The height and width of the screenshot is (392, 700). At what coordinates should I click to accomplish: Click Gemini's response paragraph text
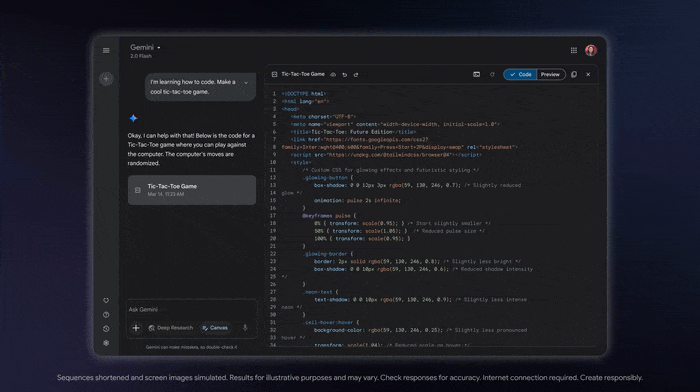[192, 149]
